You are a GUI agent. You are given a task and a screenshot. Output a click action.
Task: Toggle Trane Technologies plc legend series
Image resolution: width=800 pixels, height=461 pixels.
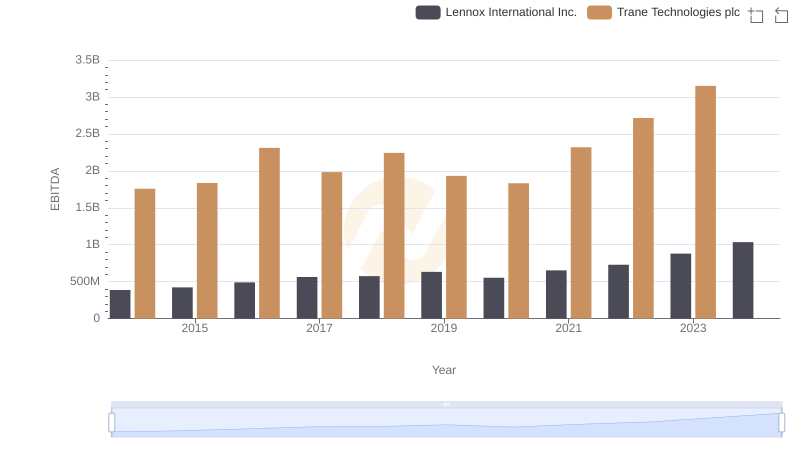point(663,12)
